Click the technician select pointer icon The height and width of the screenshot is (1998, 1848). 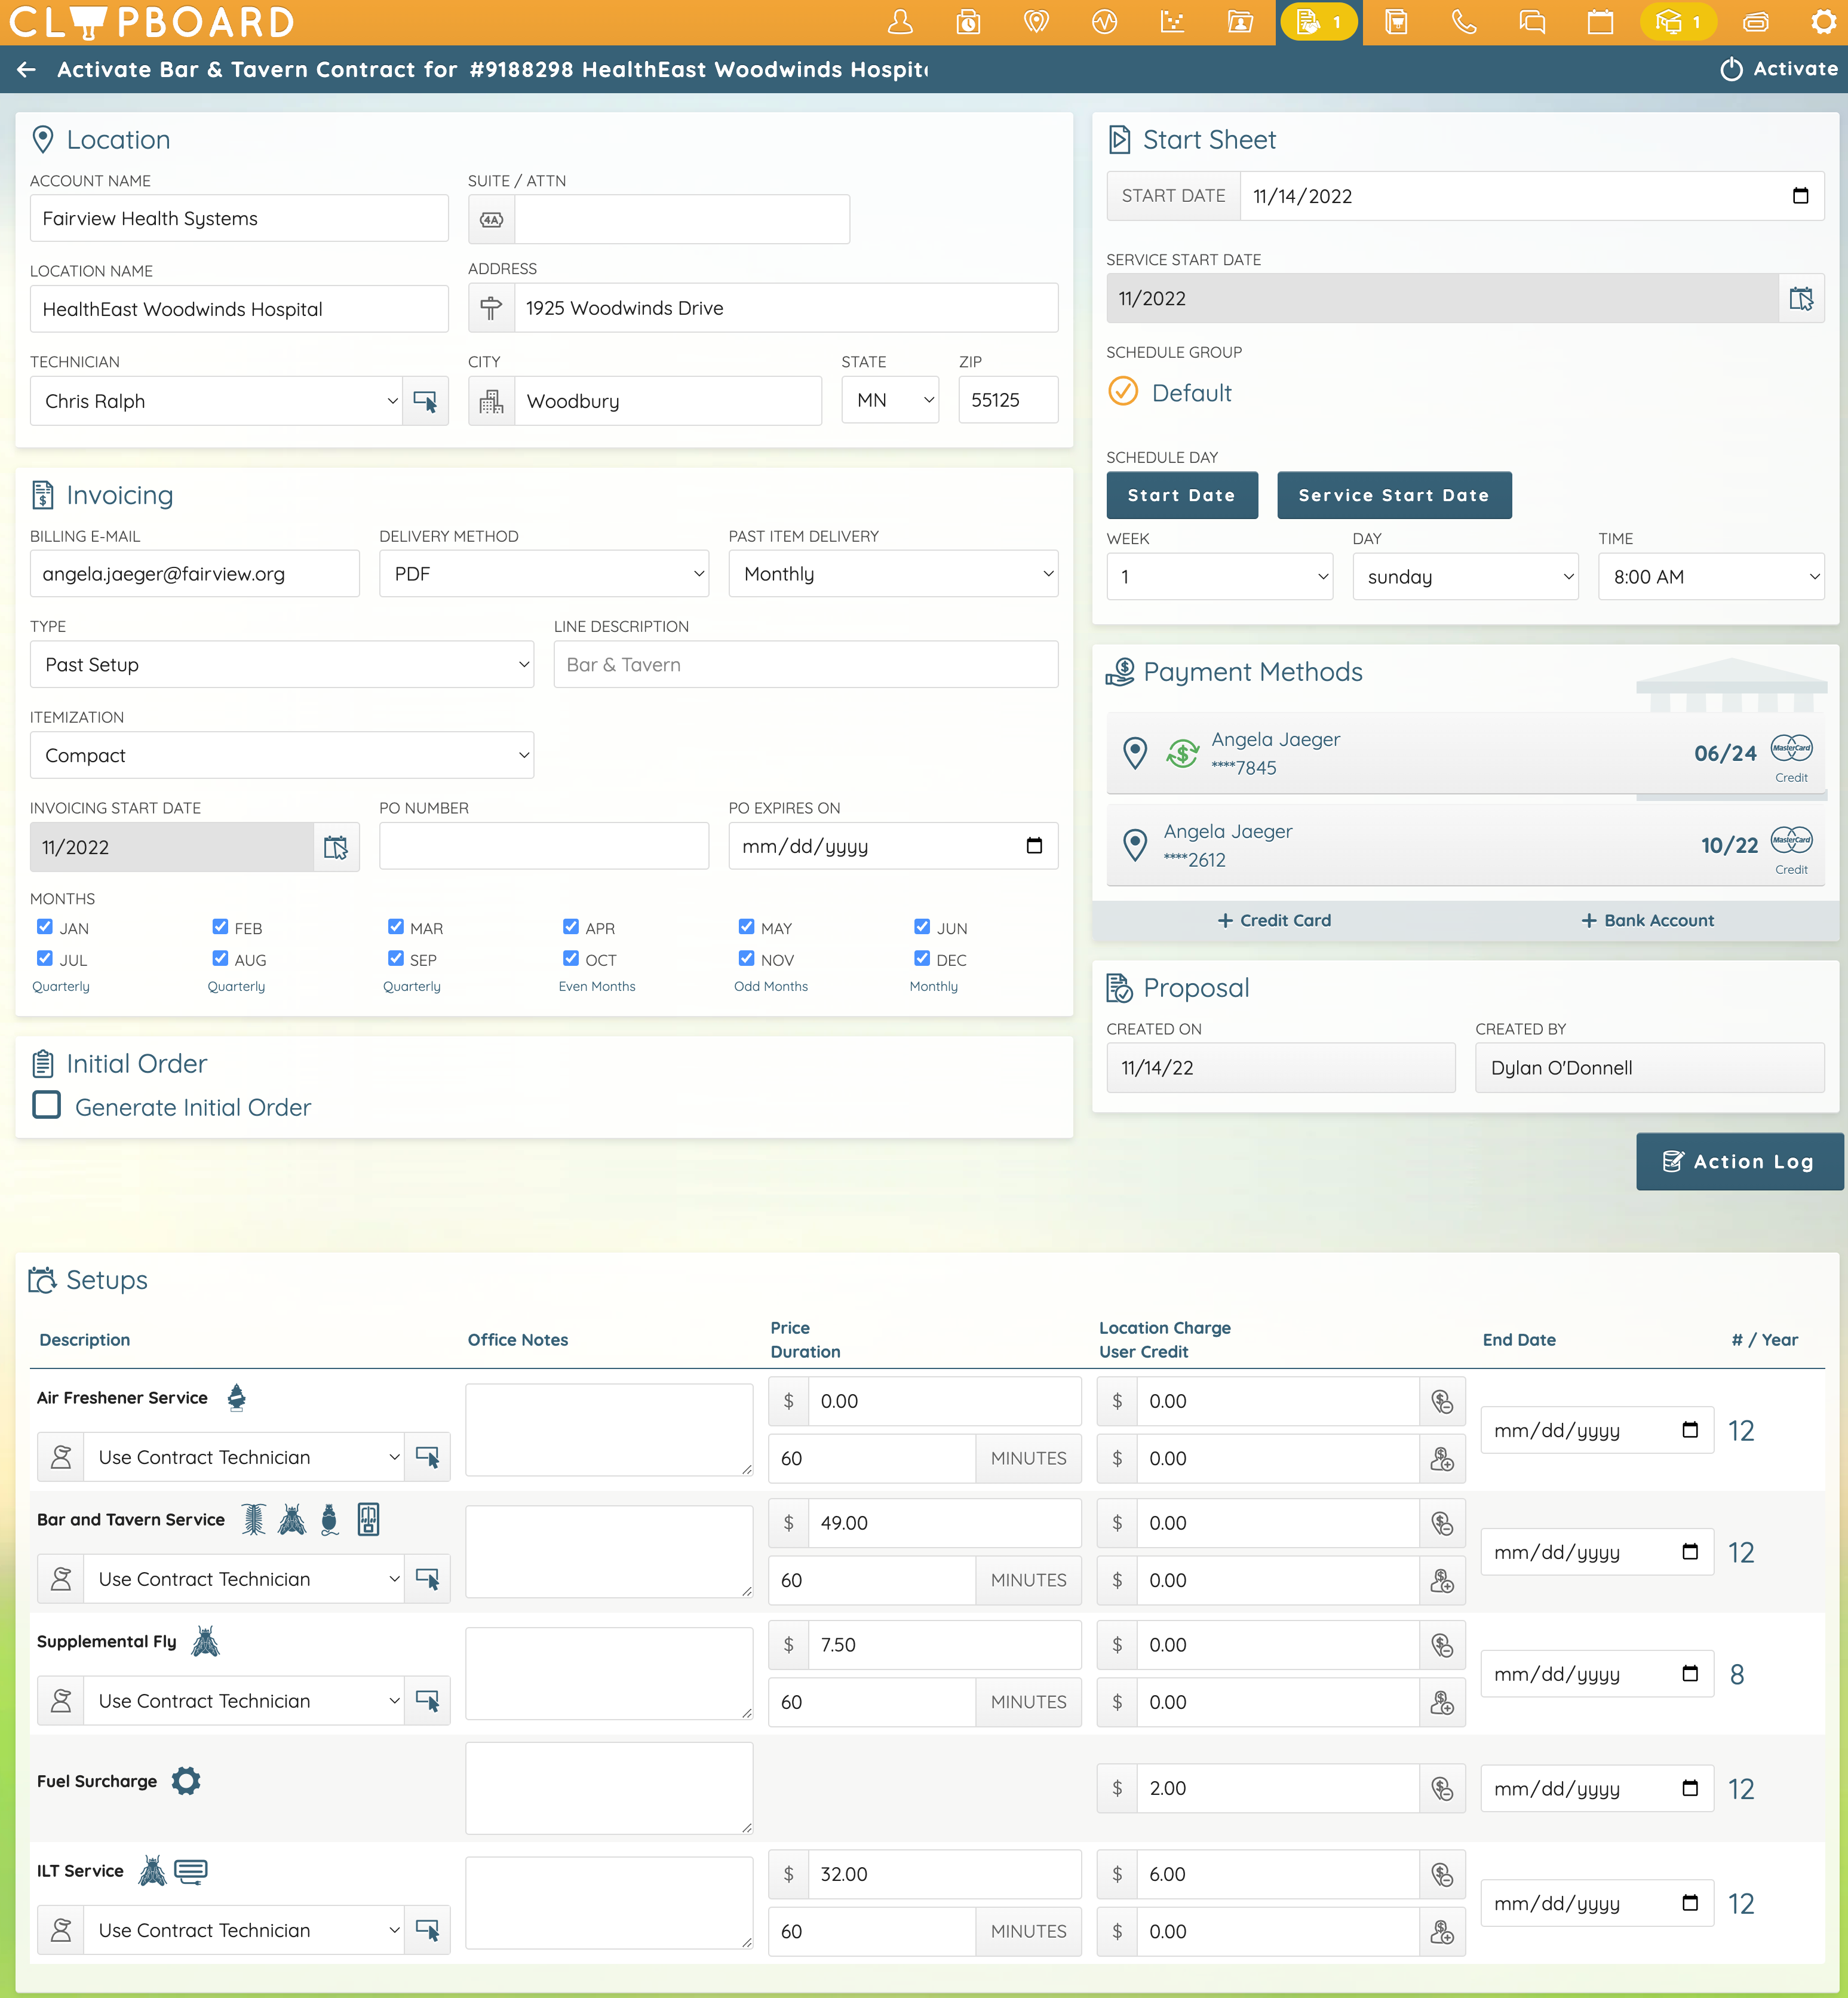click(x=425, y=401)
